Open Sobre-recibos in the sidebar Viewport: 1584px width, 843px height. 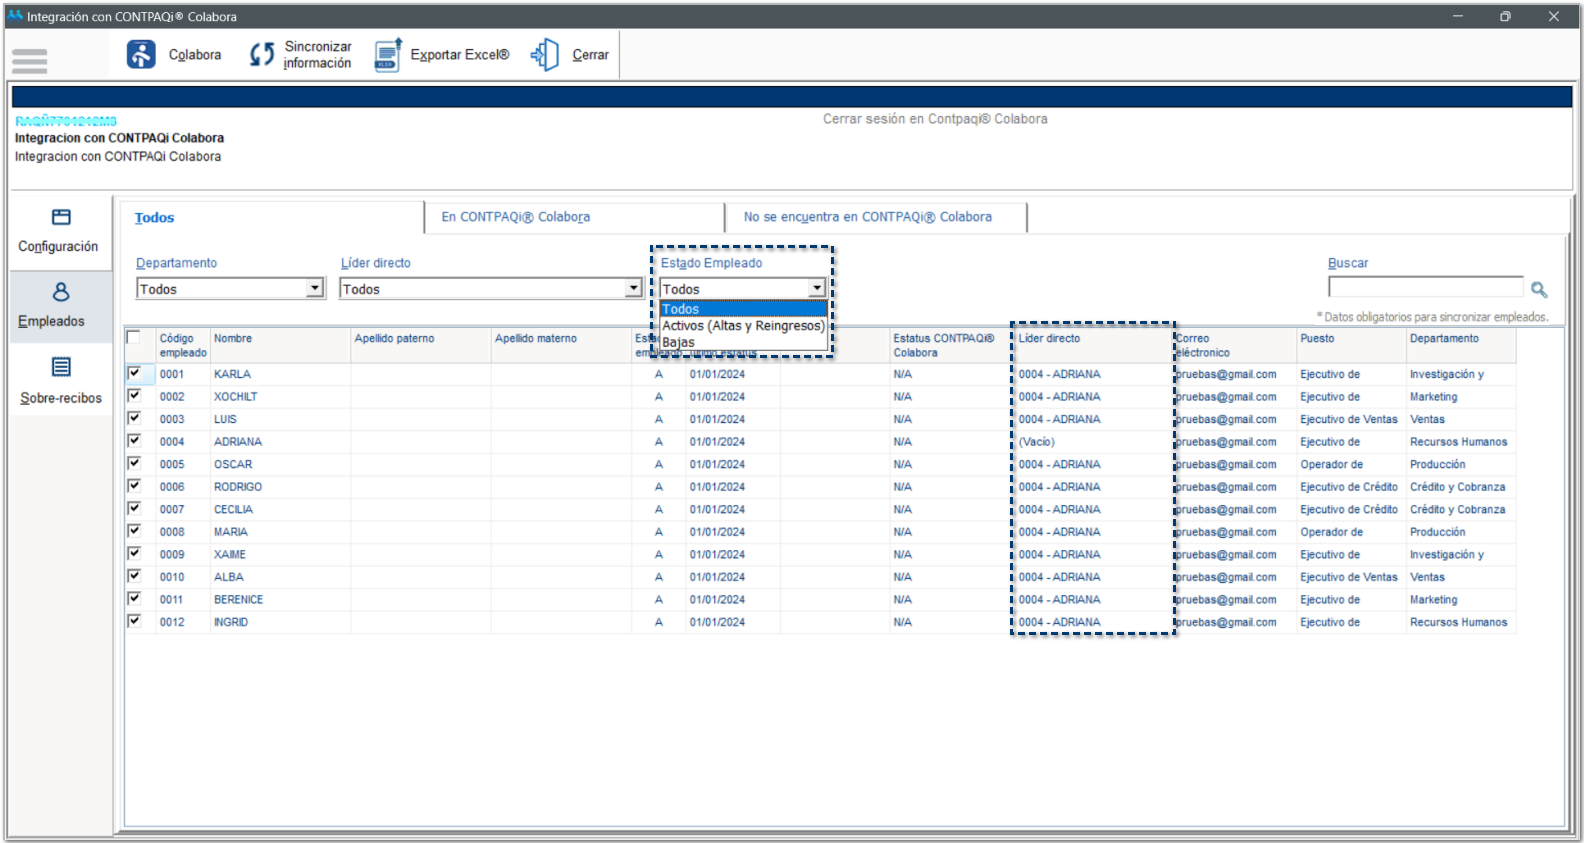[x=61, y=368]
